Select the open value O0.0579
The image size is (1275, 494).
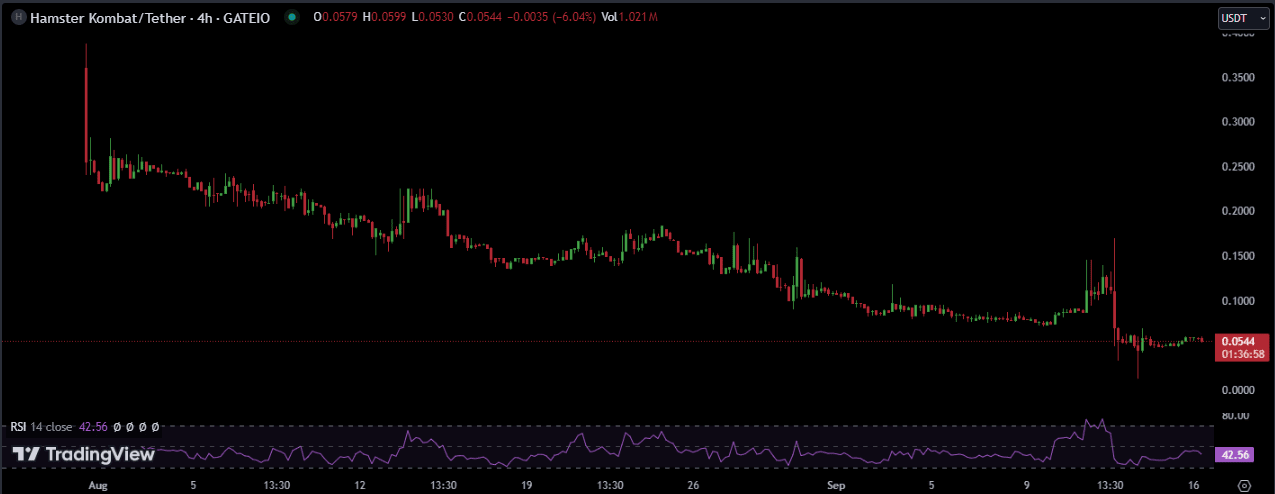click(x=335, y=17)
